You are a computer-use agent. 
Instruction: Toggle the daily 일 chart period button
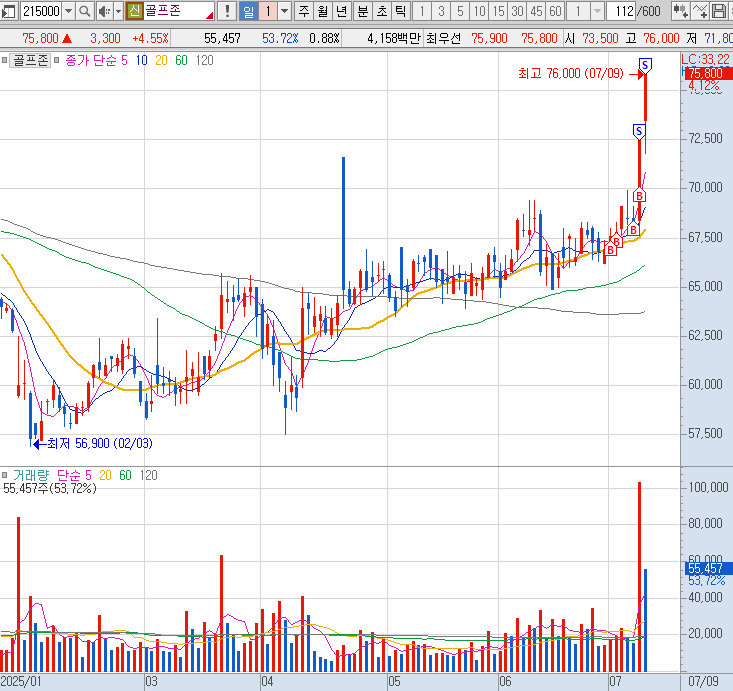[x=248, y=11]
